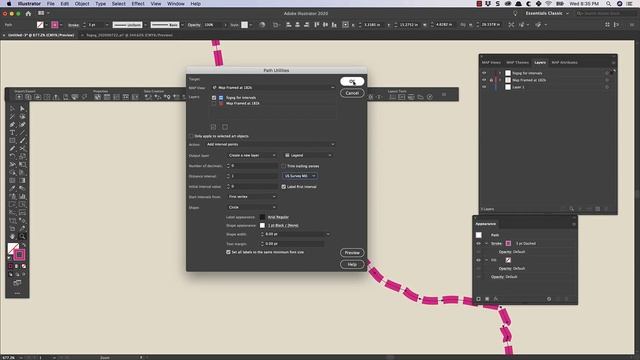Click the Help button in dialog
640x360 pixels.
[x=352, y=264]
